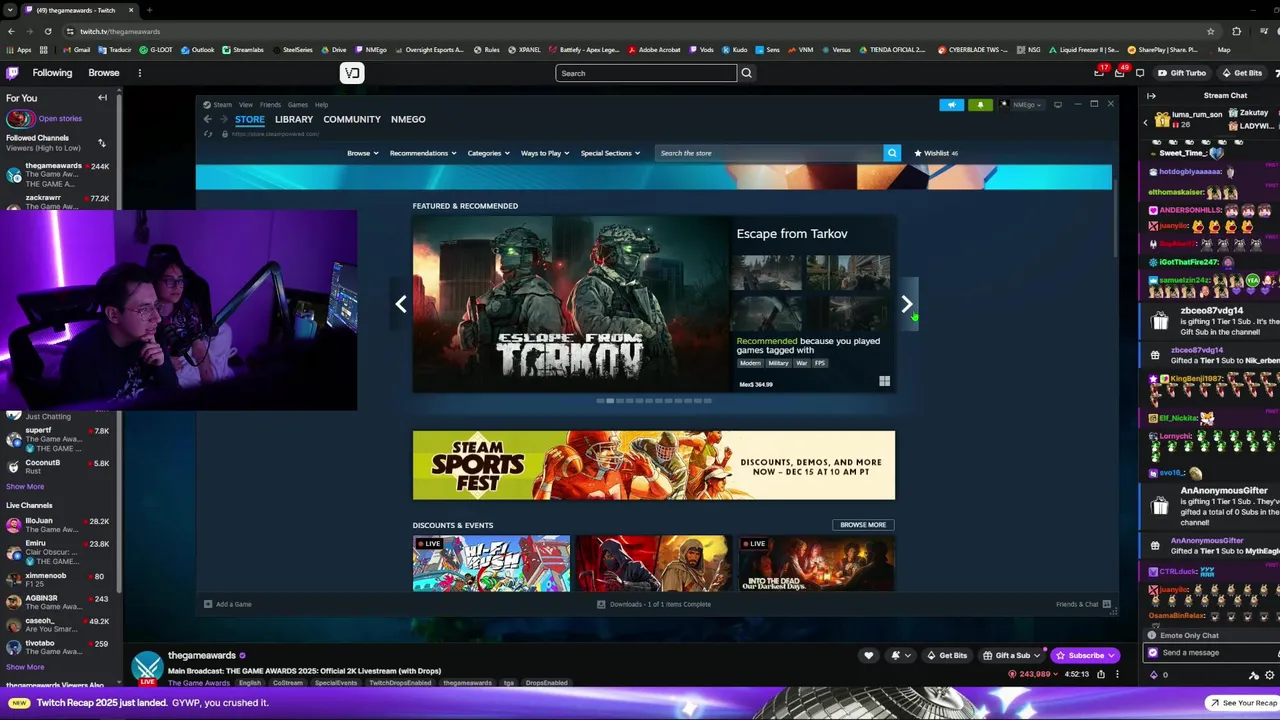Select carousel pagination dot under Tarkov banner
Screen dimensions: 1280x720
tap(610, 401)
